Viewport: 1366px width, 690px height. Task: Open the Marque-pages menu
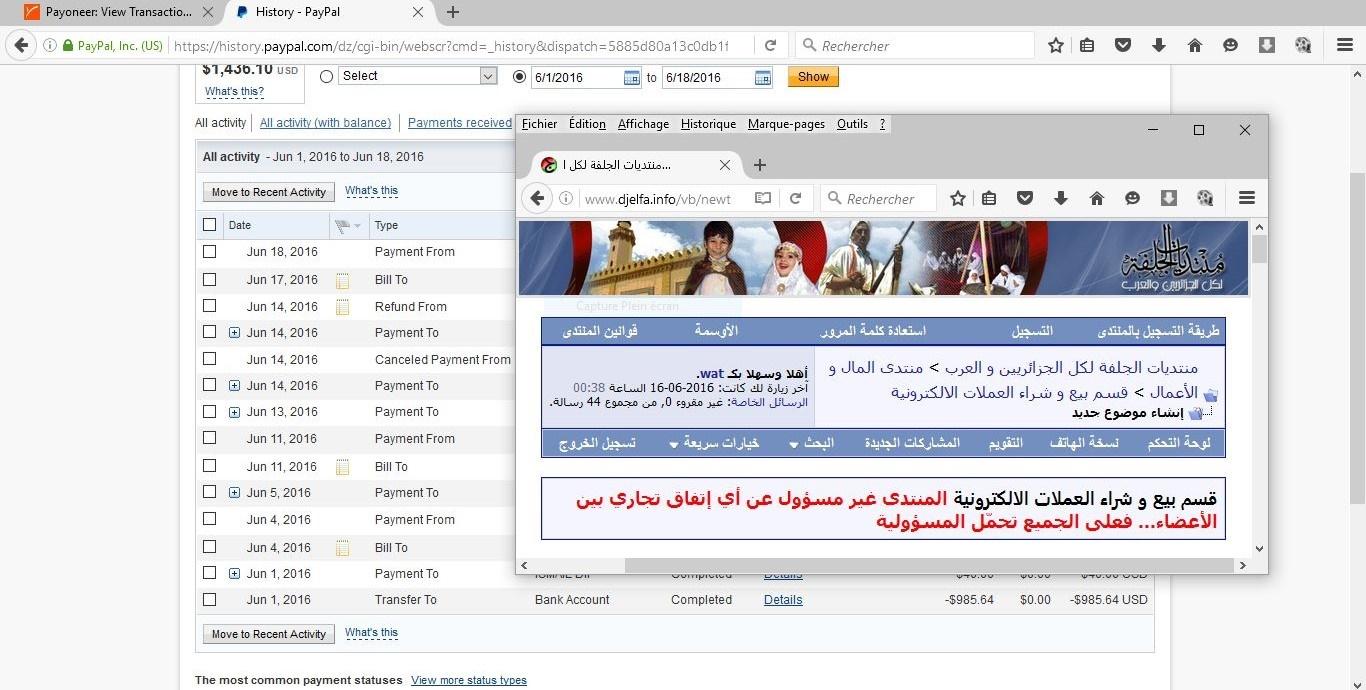click(x=786, y=124)
